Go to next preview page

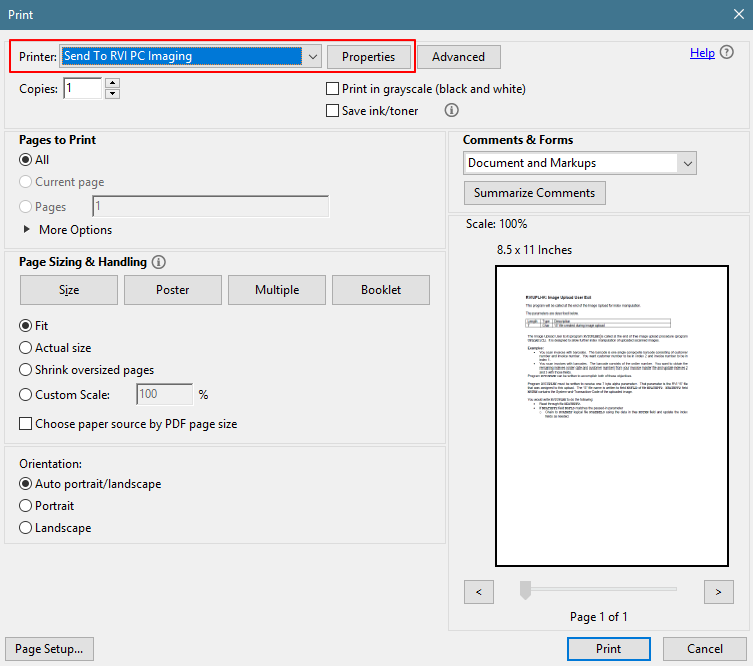click(718, 592)
